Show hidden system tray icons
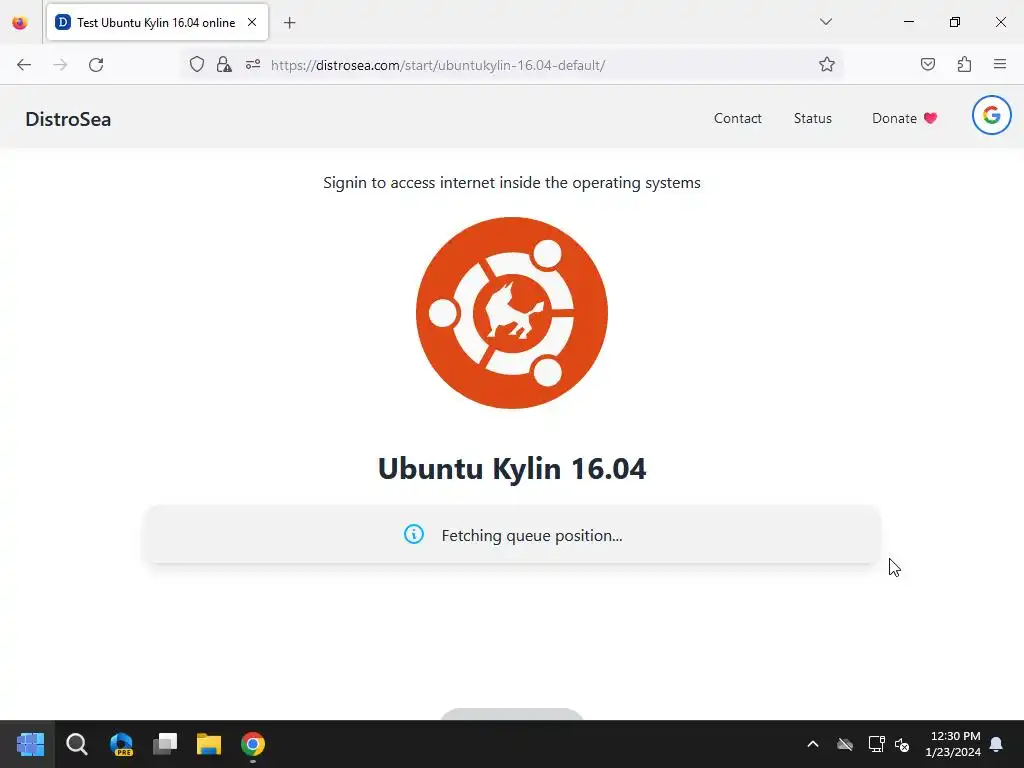The image size is (1024, 768). tap(813, 744)
